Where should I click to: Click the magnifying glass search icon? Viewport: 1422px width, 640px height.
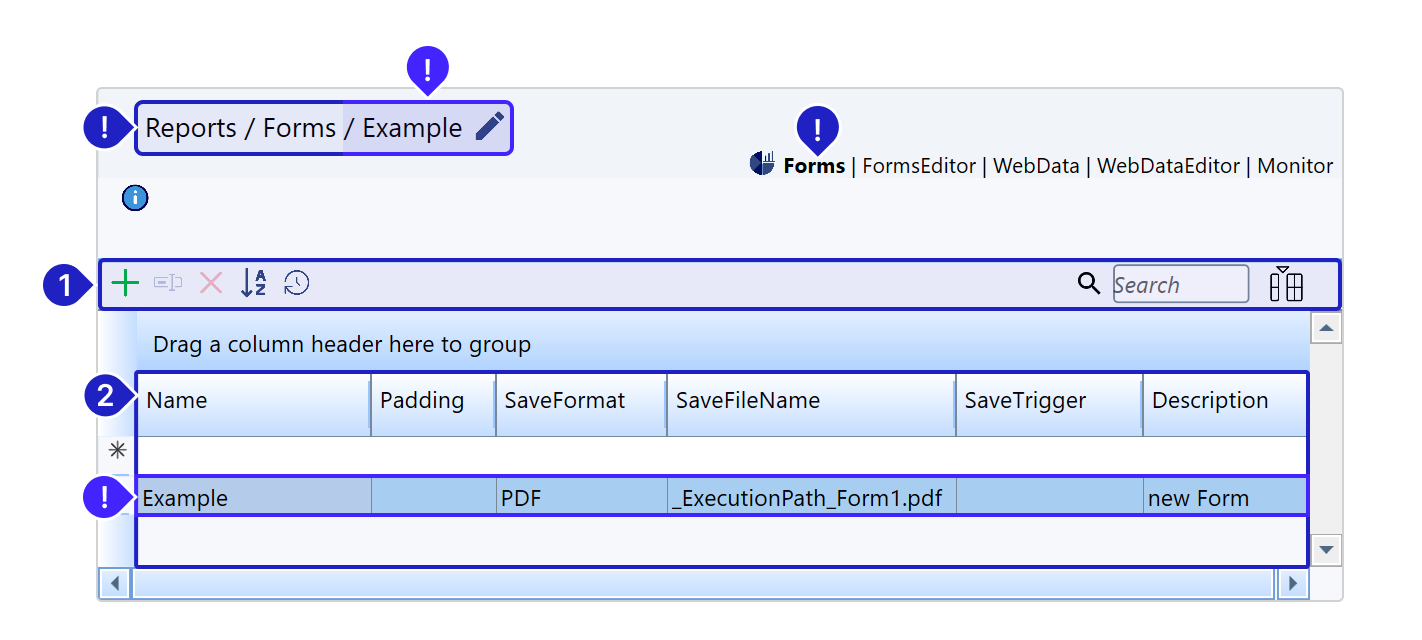[1089, 284]
